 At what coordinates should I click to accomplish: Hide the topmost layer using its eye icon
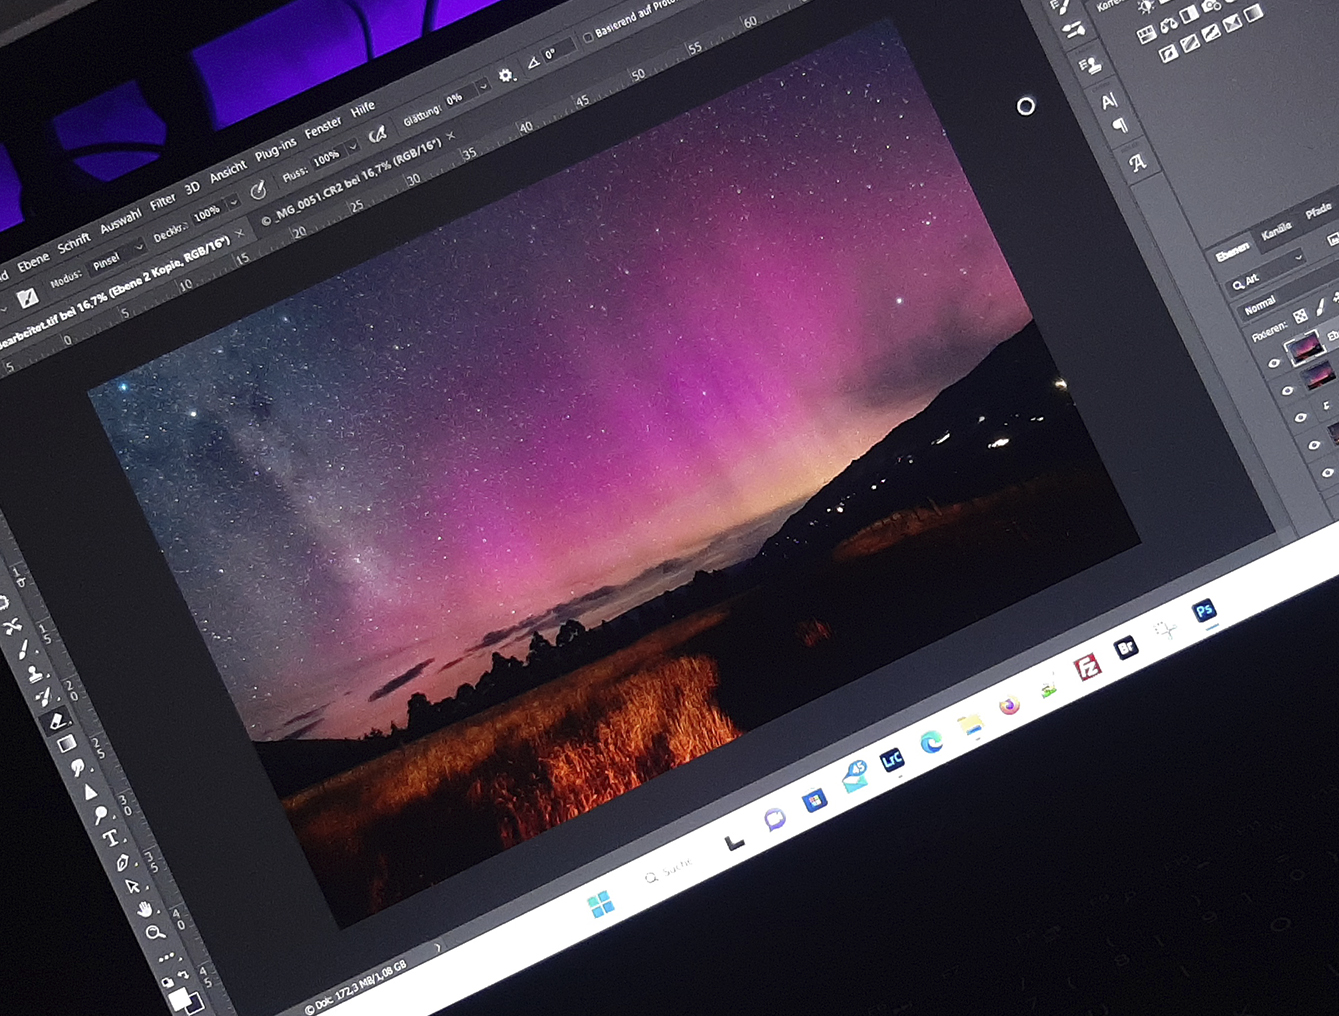(x=1273, y=364)
